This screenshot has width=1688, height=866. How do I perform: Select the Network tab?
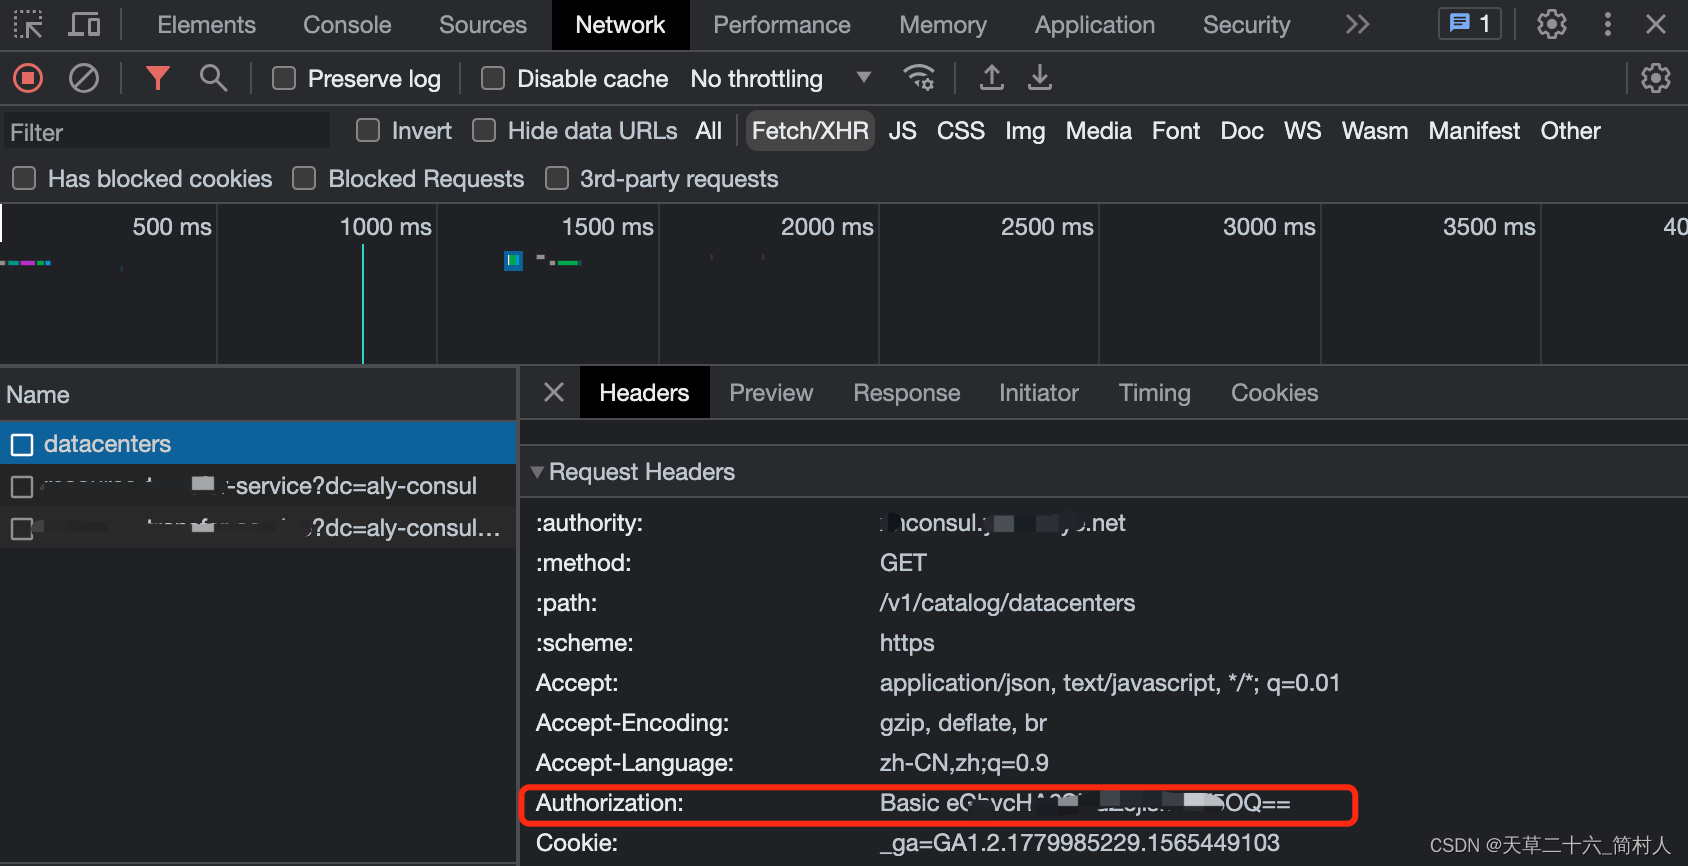click(x=620, y=24)
